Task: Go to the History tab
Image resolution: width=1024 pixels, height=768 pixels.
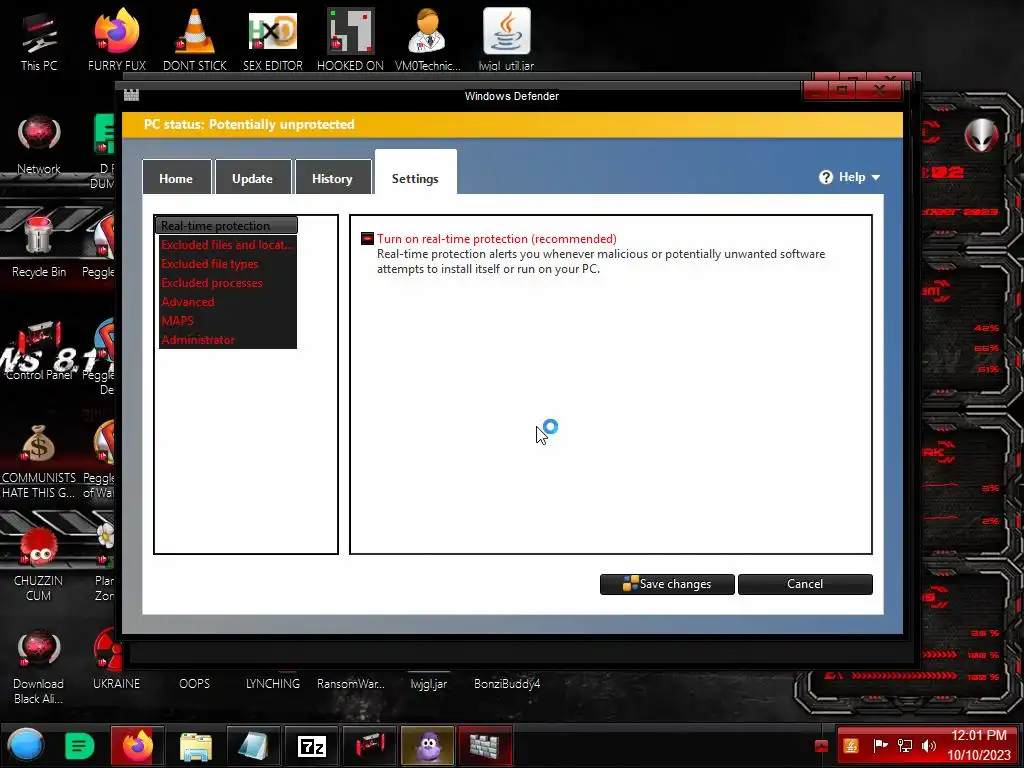Action: click(332, 178)
